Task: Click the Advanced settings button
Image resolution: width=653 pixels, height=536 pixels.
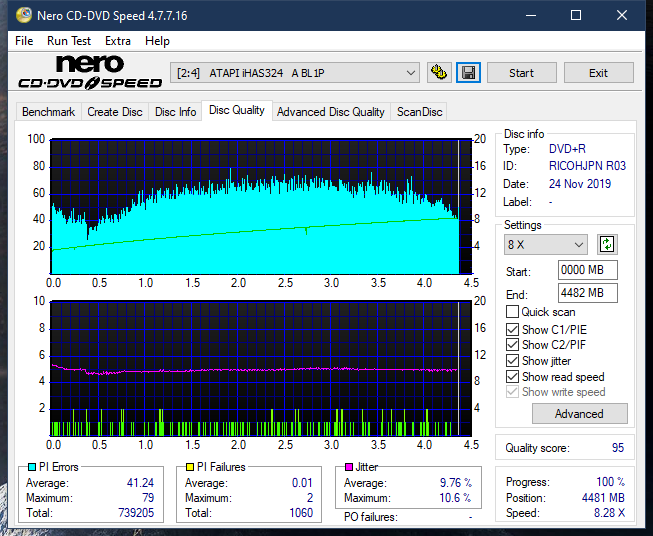Action: (x=579, y=414)
